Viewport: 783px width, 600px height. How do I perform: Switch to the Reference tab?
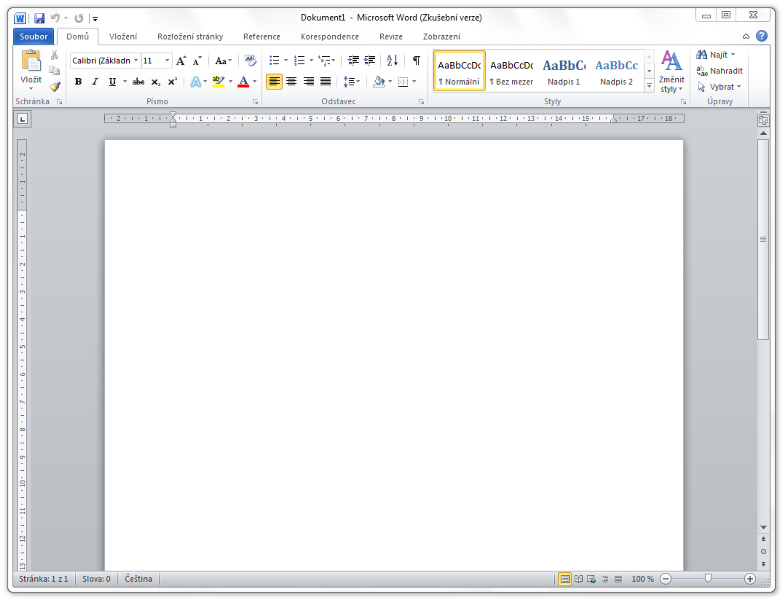[x=262, y=36]
